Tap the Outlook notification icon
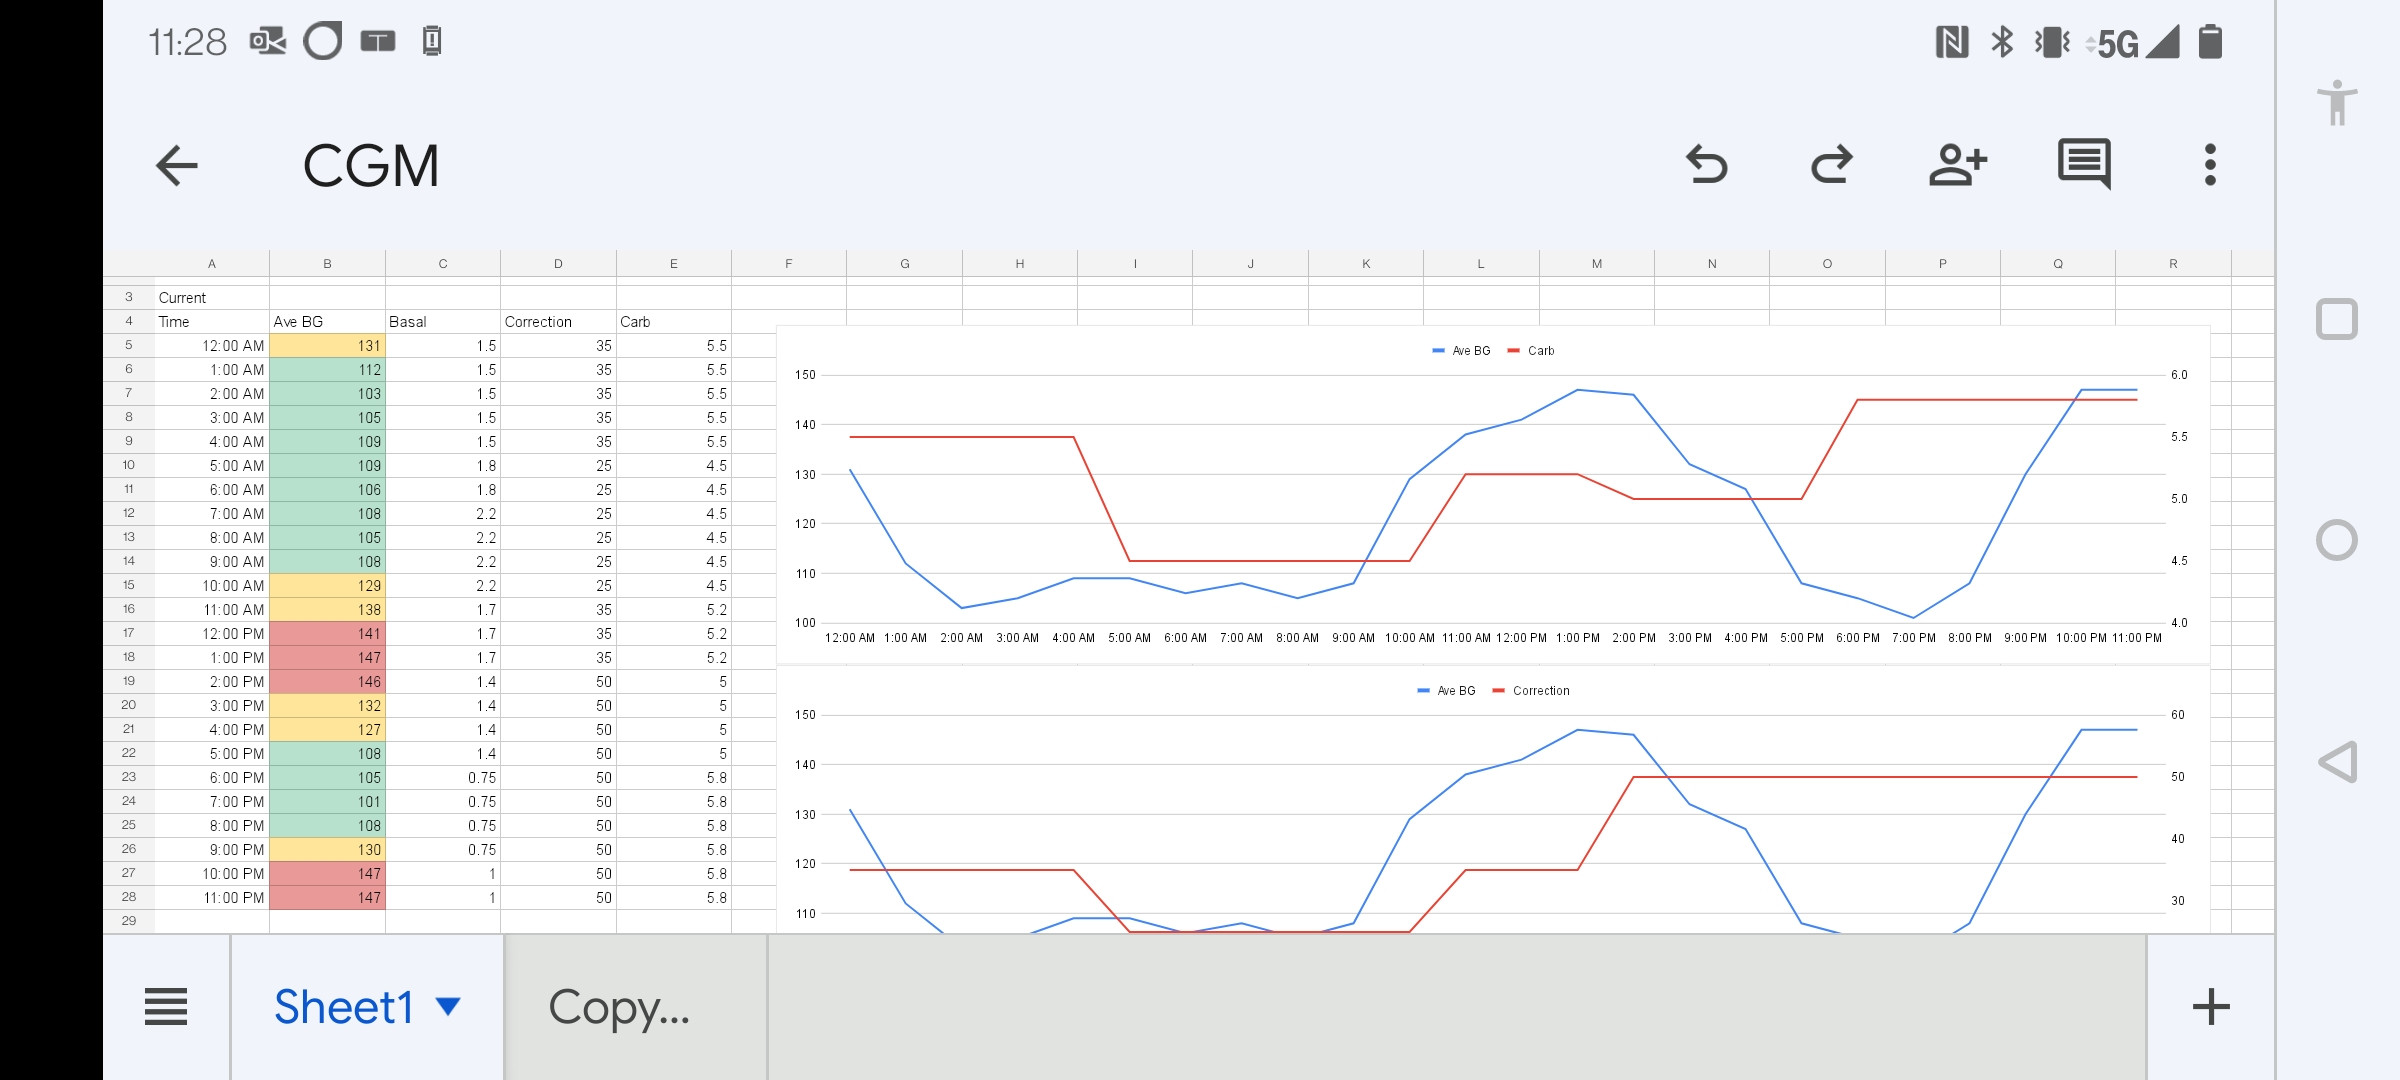 point(268,42)
